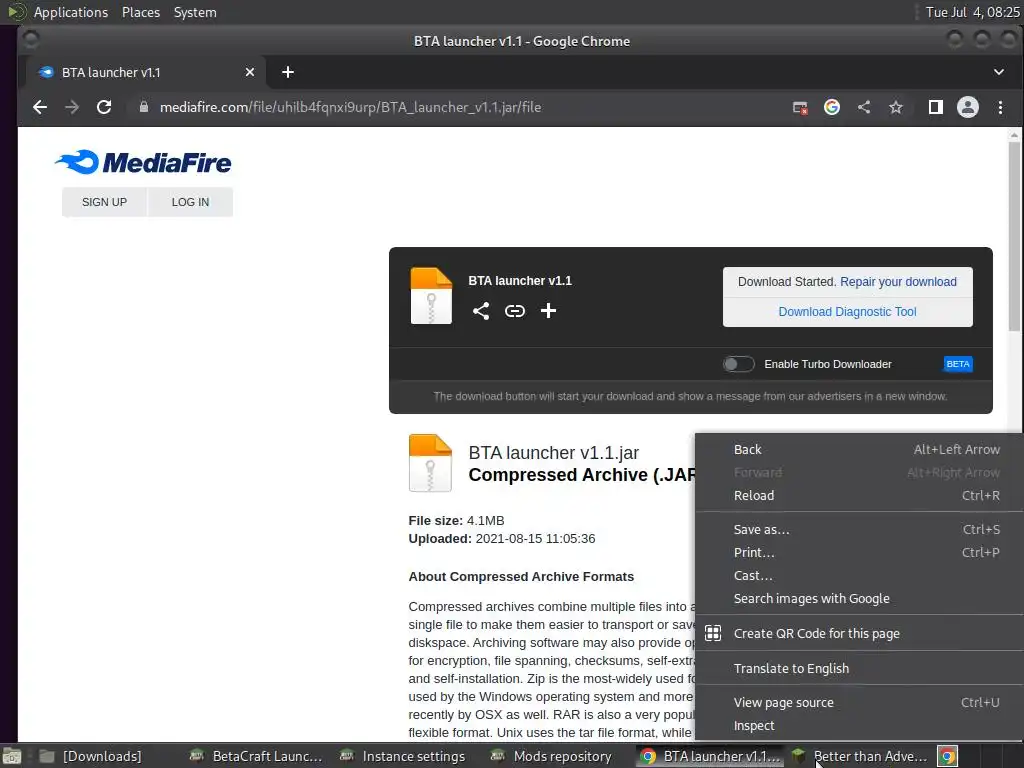
Task: Click the BETA badge
Action: coord(958,364)
